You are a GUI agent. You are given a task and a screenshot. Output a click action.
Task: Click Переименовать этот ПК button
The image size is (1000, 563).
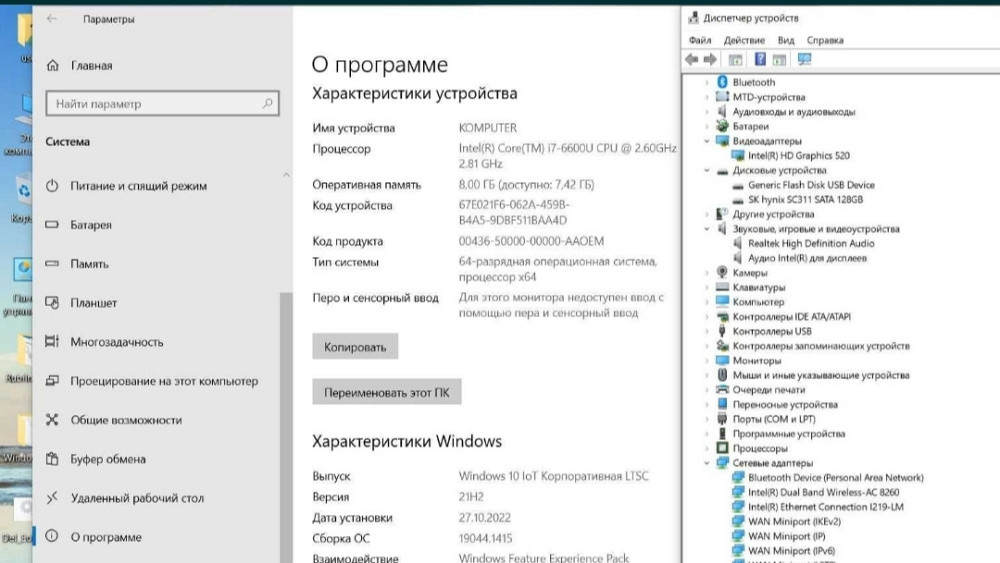[386, 392]
